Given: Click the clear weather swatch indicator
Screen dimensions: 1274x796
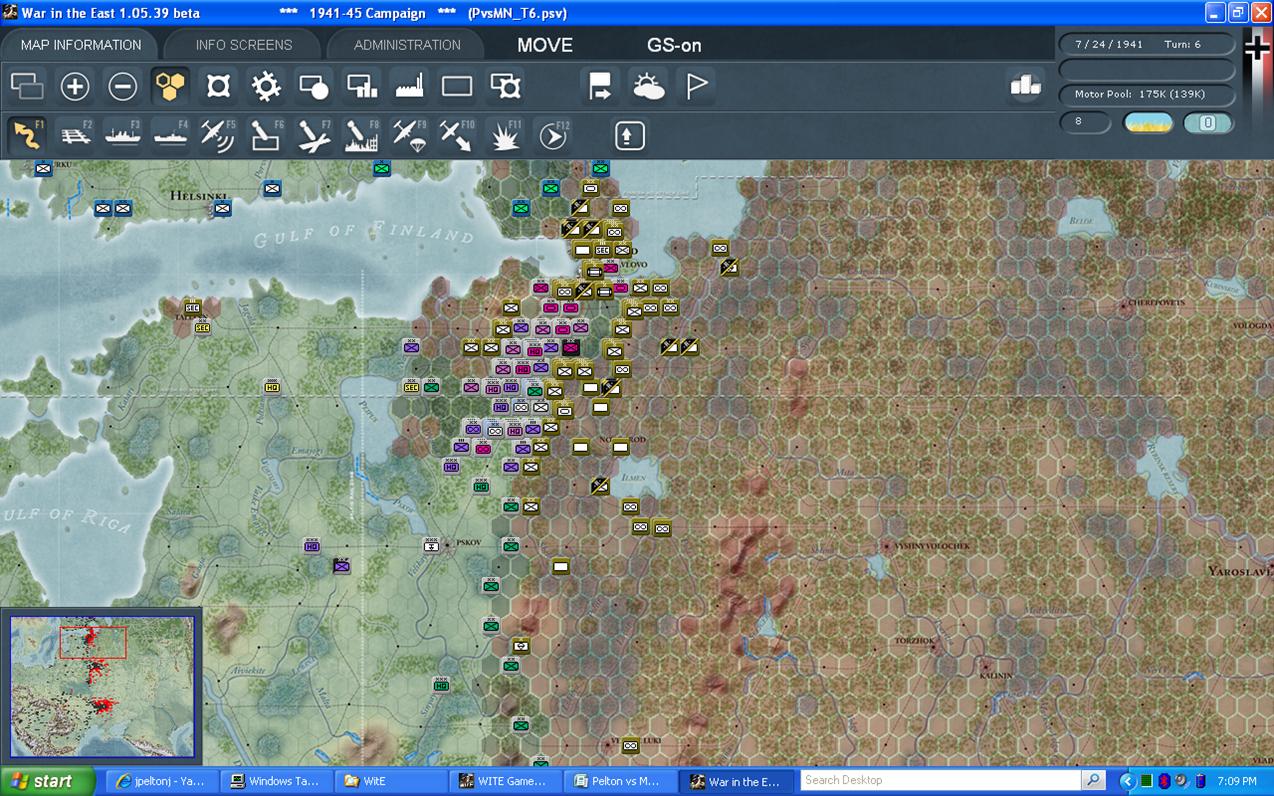Looking at the screenshot, I should 1149,123.
